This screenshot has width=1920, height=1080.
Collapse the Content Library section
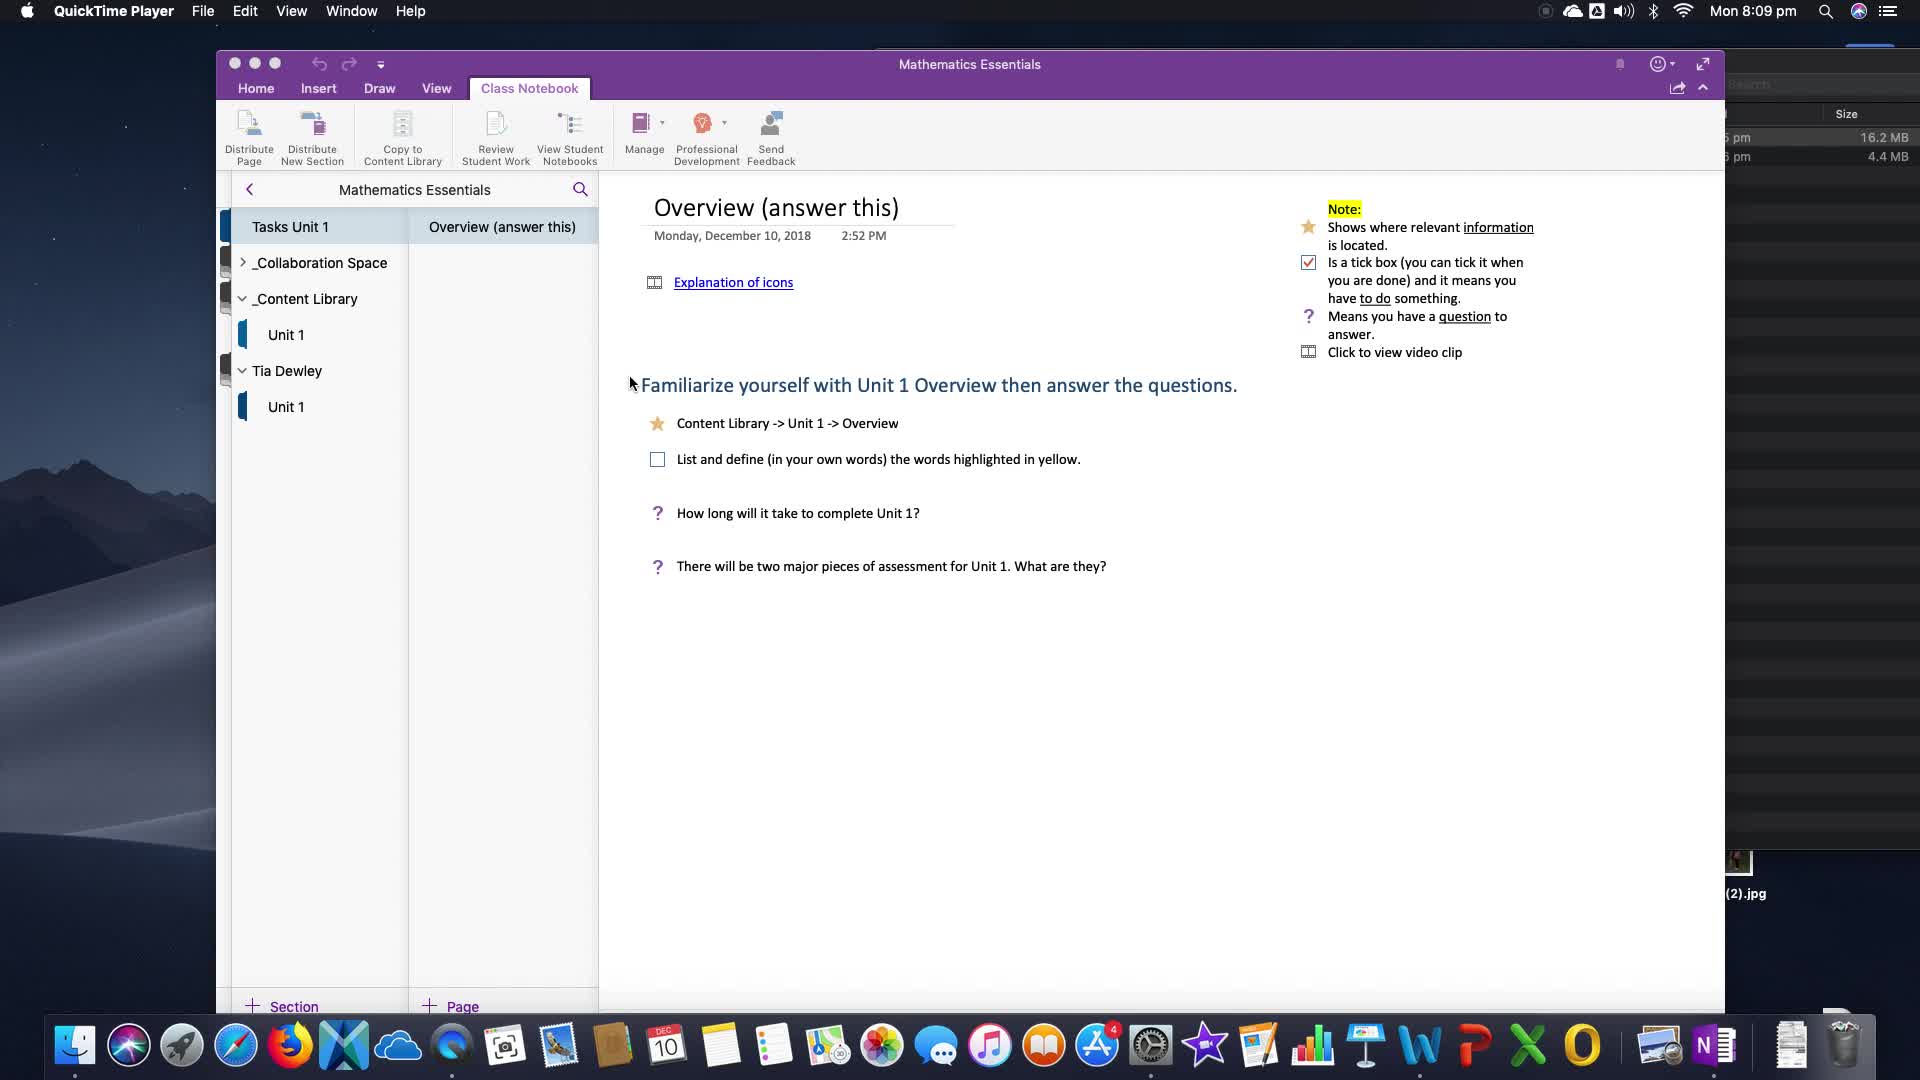coord(243,298)
